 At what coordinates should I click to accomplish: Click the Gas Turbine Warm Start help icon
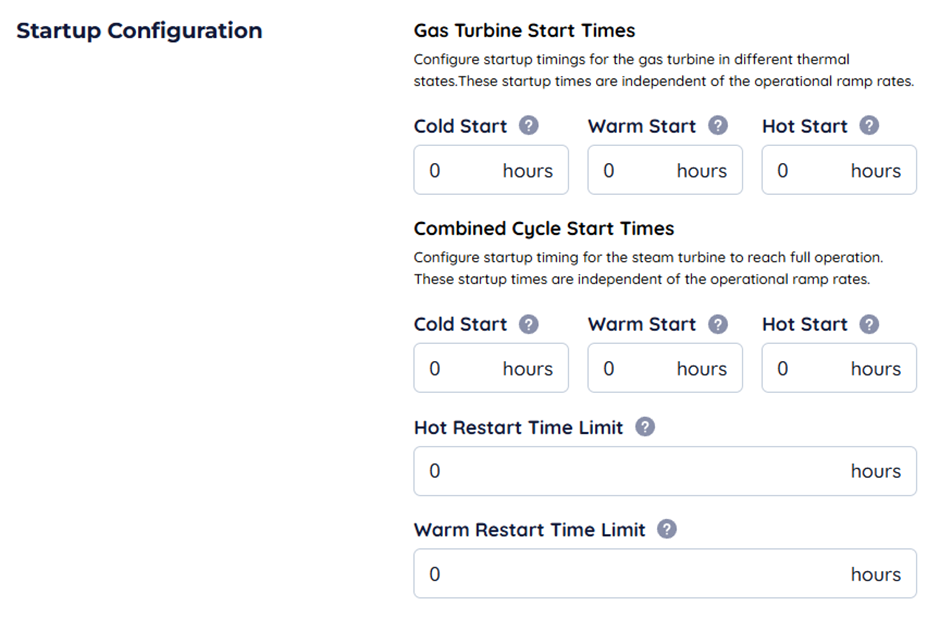tap(717, 126)
